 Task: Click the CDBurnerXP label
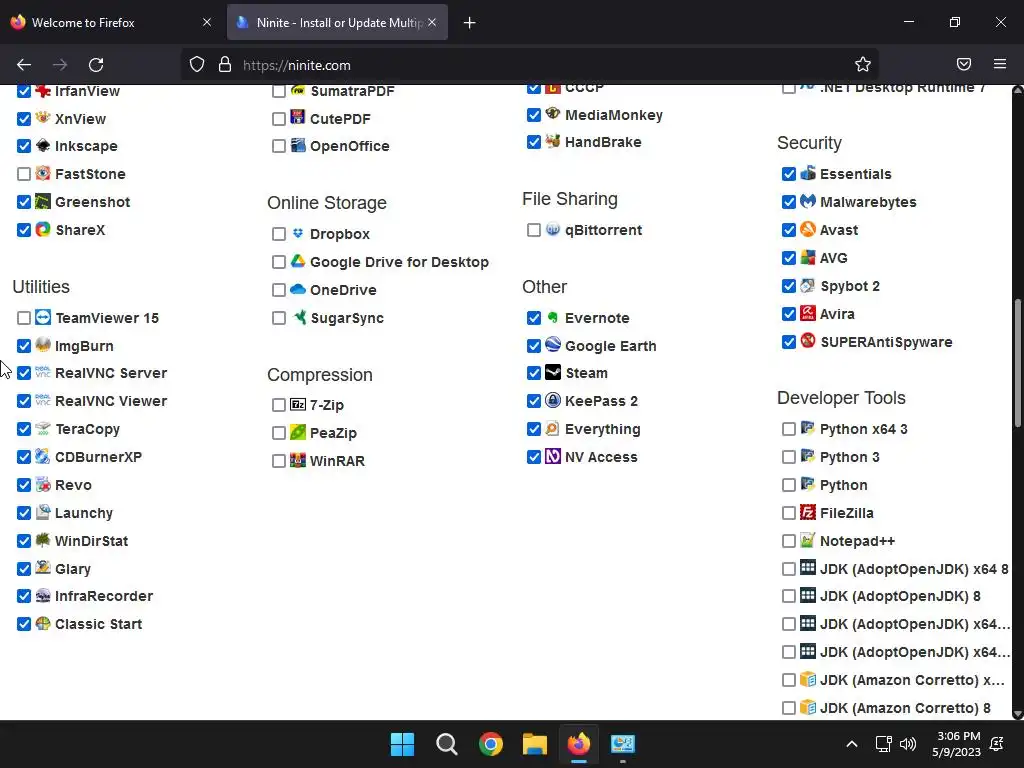(x=98, y=457)
